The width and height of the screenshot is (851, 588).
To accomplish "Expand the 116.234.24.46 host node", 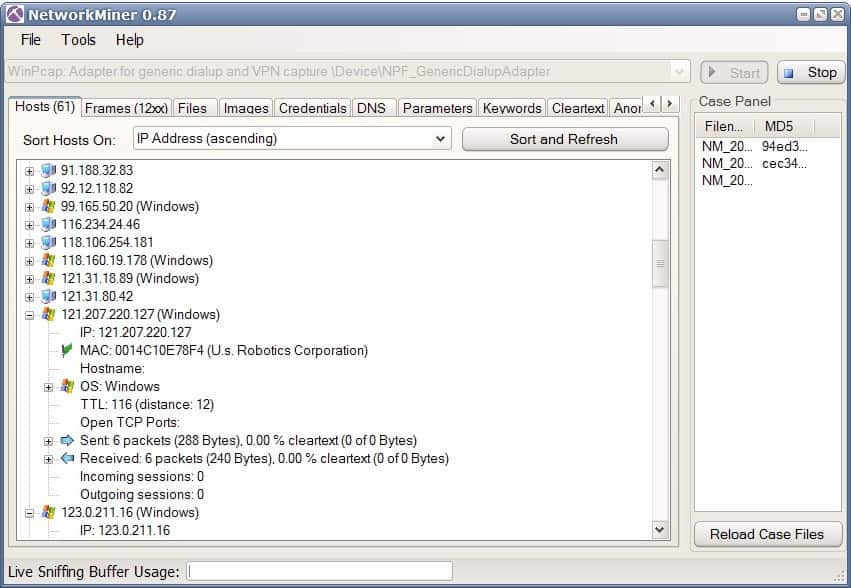I will (29, 225).
